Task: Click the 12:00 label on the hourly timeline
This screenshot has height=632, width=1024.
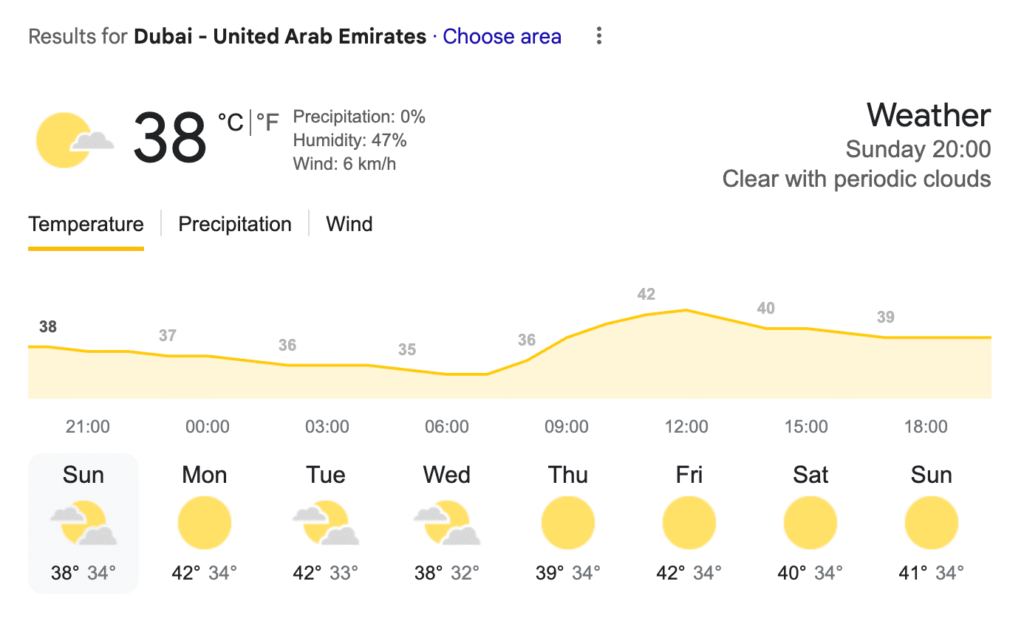Action: pyautogui.click(x=686, y=427)
